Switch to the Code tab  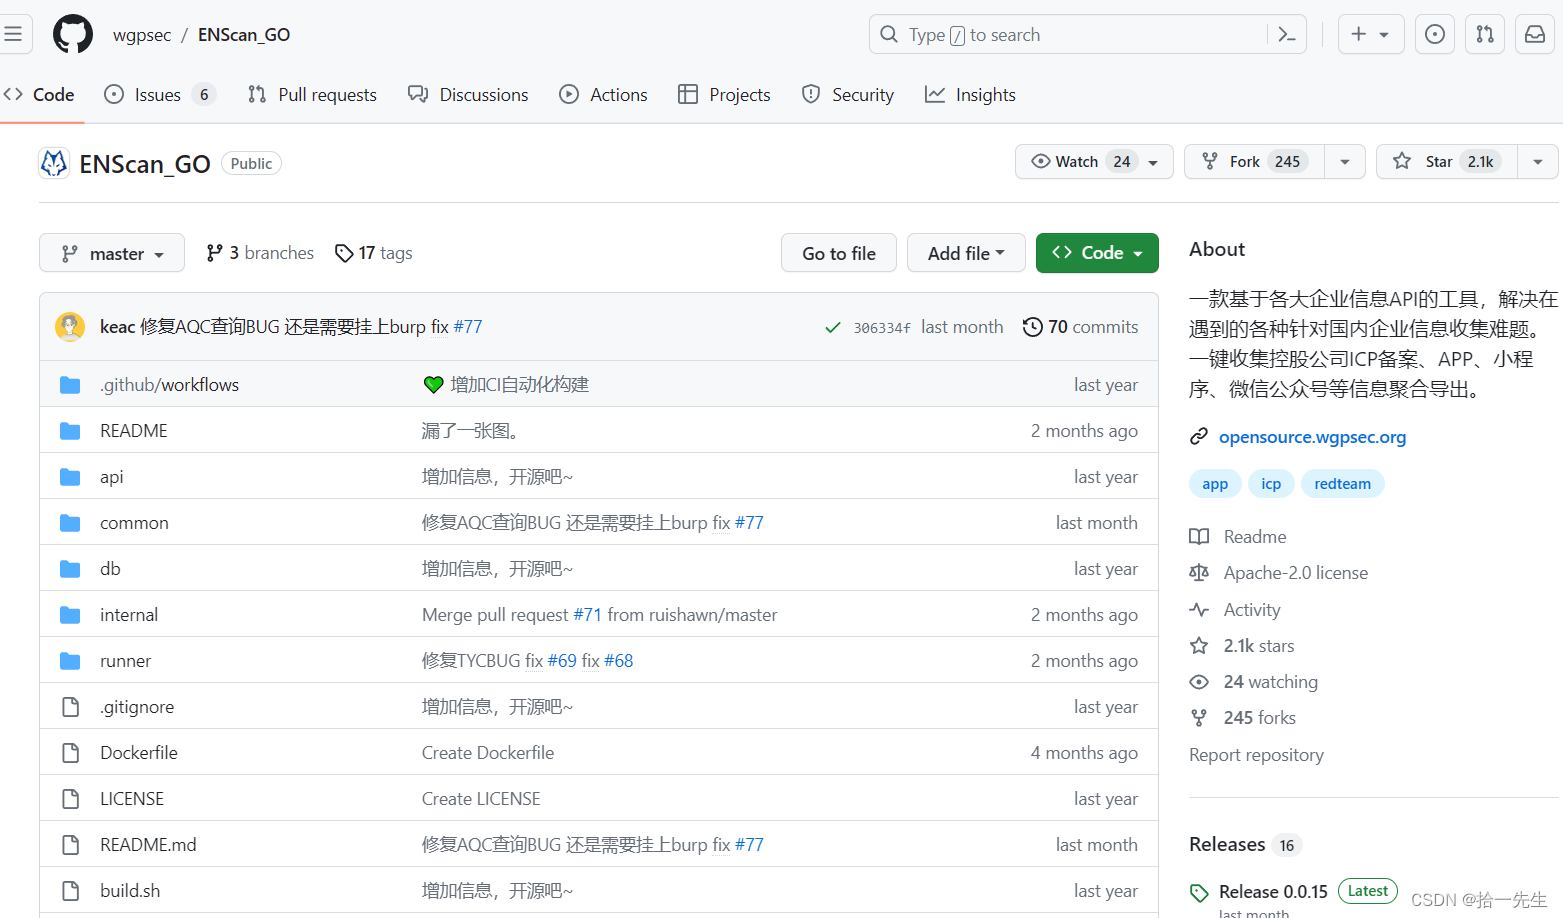click(x=39, y=95)
